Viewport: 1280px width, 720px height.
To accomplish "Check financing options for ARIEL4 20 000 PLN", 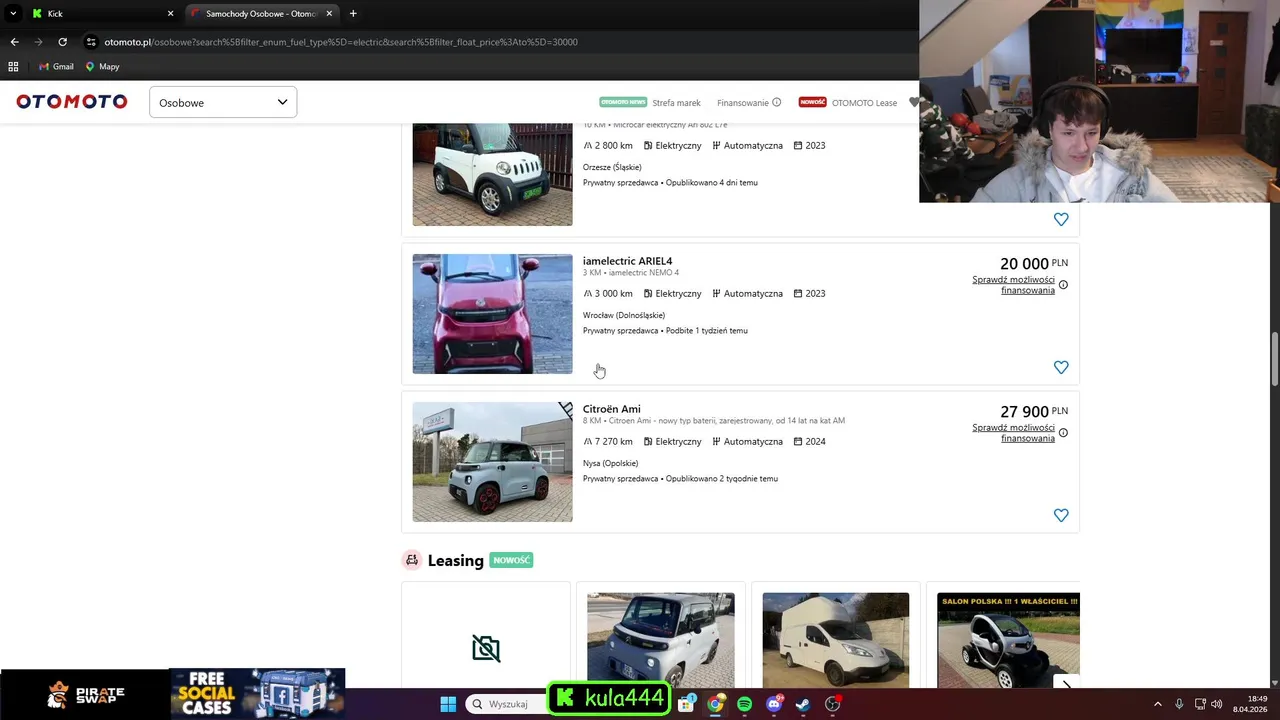I will pyautogui.click(x=1013, y=285).
